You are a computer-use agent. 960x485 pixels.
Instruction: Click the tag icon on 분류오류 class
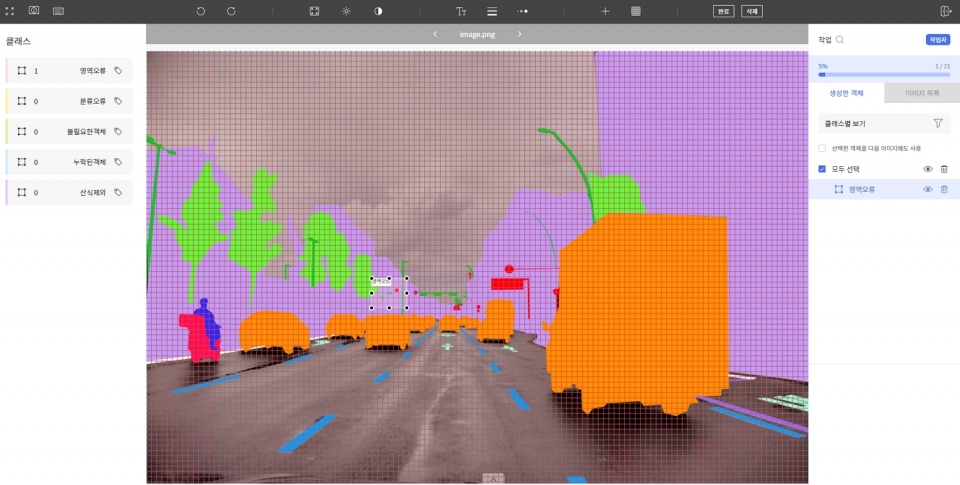[118, 101]
